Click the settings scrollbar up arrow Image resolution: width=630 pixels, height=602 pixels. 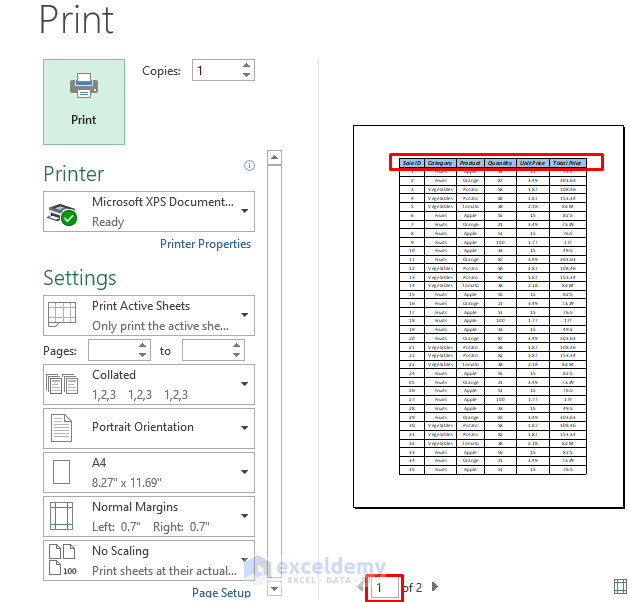pyautogui.click(x=274, y=158)
